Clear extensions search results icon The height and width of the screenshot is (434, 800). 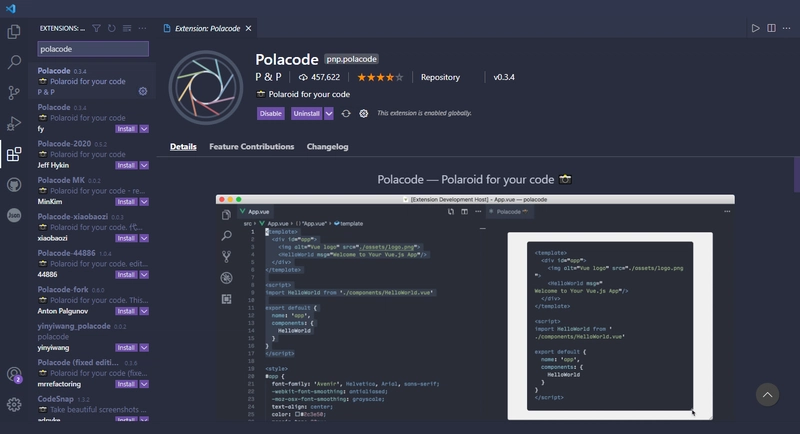tap(127, 29)
